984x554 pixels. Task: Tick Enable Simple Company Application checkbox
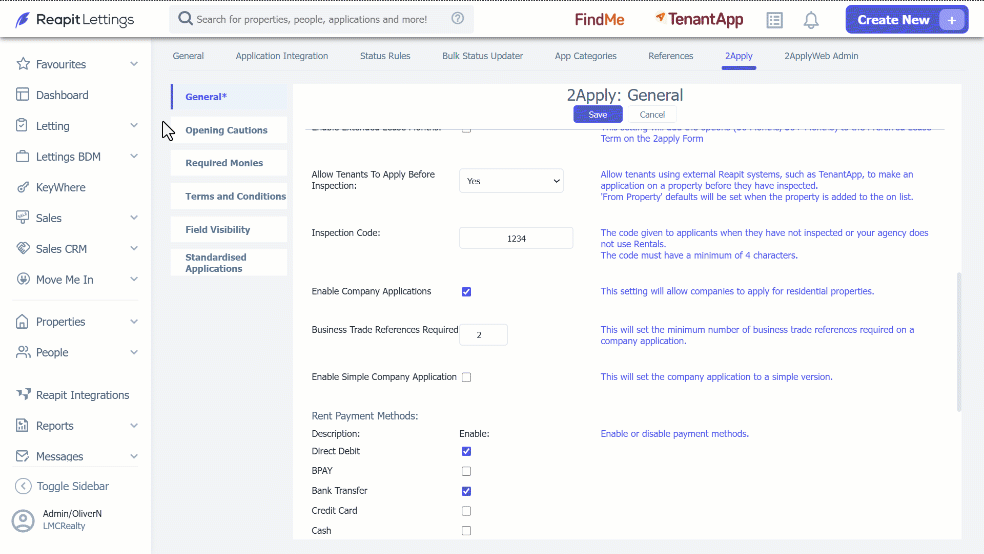[x=466, y=377]
